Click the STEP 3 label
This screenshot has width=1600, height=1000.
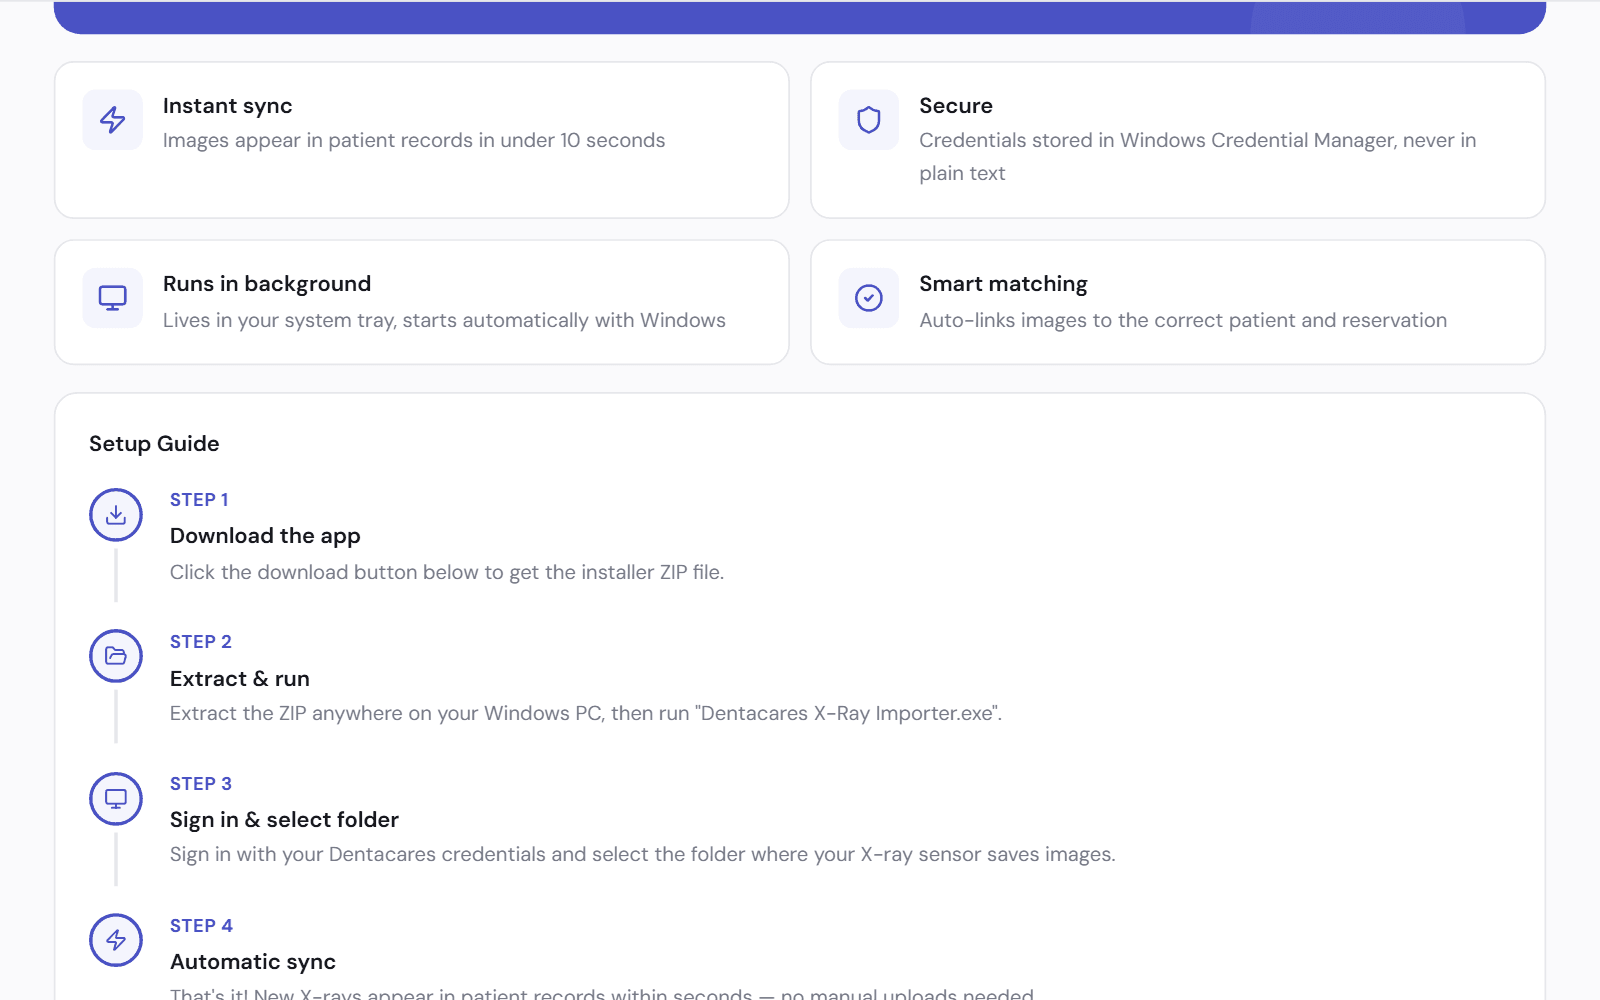click(x=201, y=784)
